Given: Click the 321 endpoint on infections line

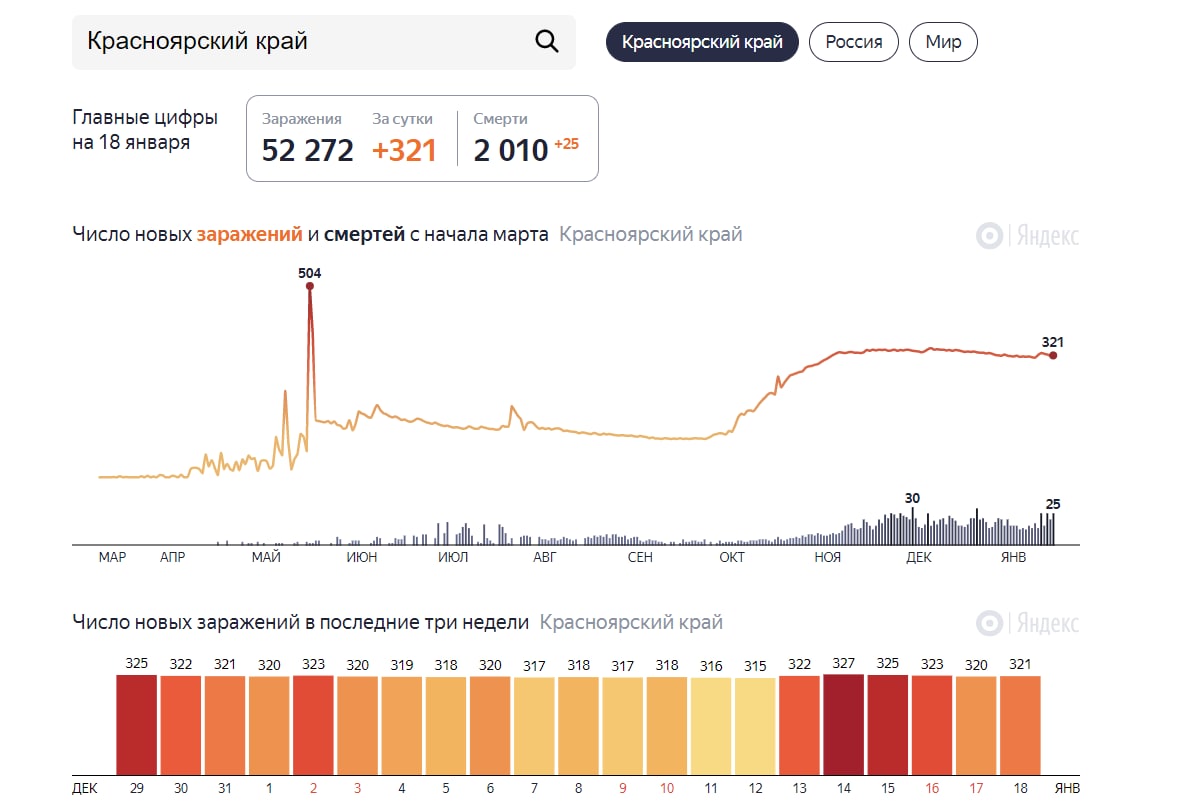Looking at the screenshot, I should tap(1053, 355).
